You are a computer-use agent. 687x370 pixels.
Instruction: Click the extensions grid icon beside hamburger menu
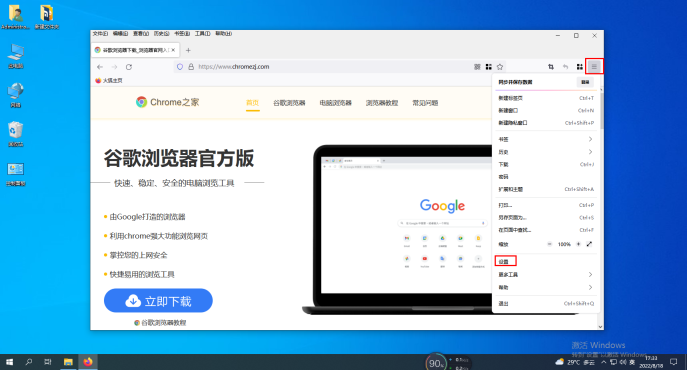[580, 67]
